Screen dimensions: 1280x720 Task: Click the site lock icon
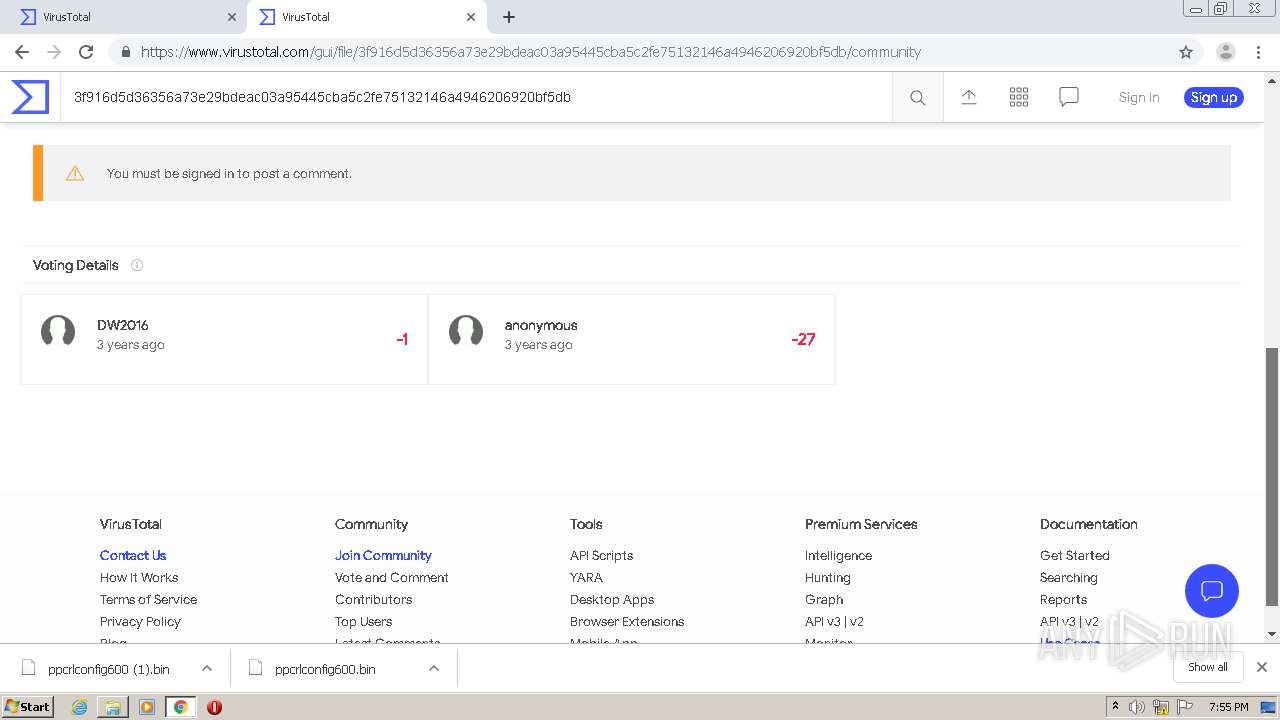point(125,52)
